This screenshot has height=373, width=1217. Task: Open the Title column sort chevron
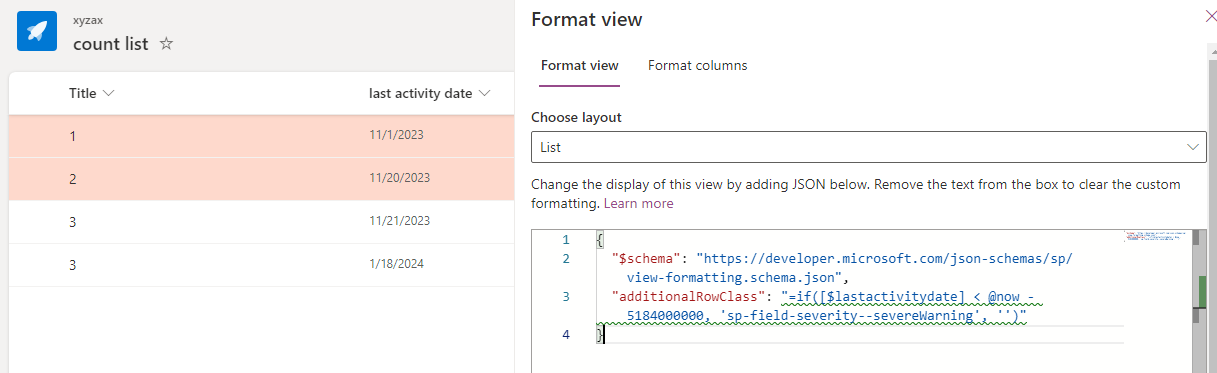click(108, 93)
